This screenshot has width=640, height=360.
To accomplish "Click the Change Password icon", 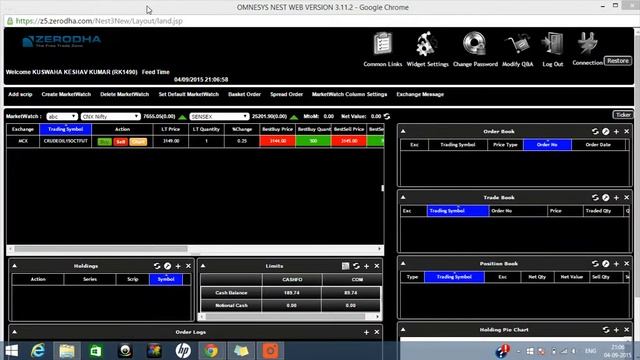I will pos(474,44).
